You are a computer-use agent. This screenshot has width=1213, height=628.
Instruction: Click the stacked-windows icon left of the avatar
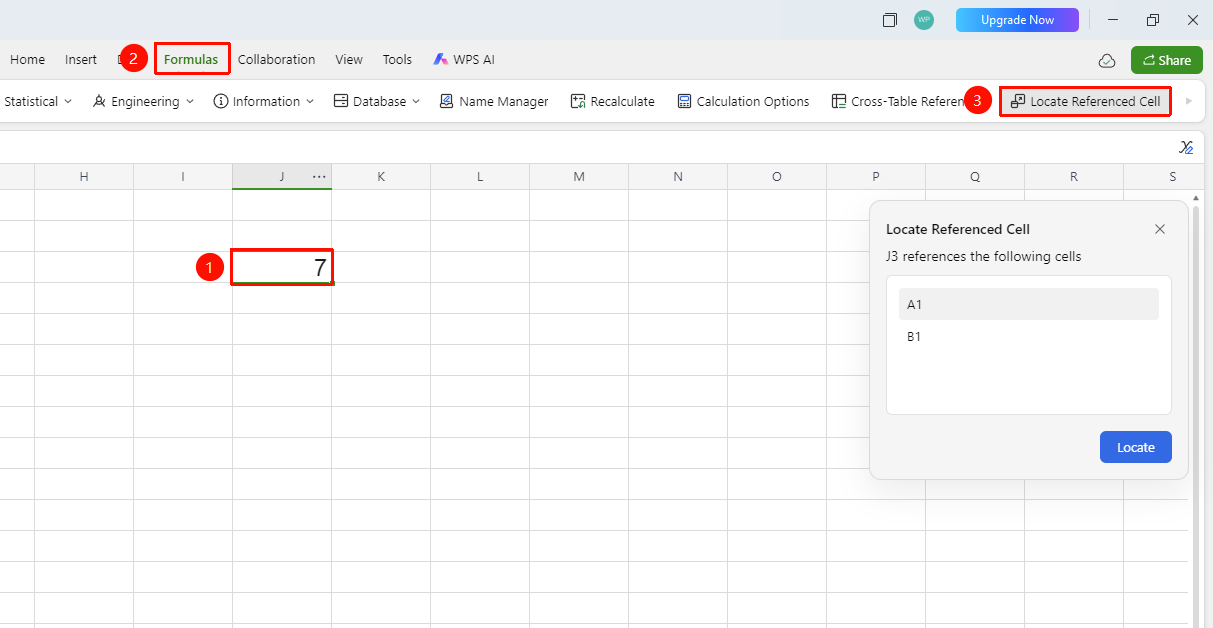pos(890,20)
